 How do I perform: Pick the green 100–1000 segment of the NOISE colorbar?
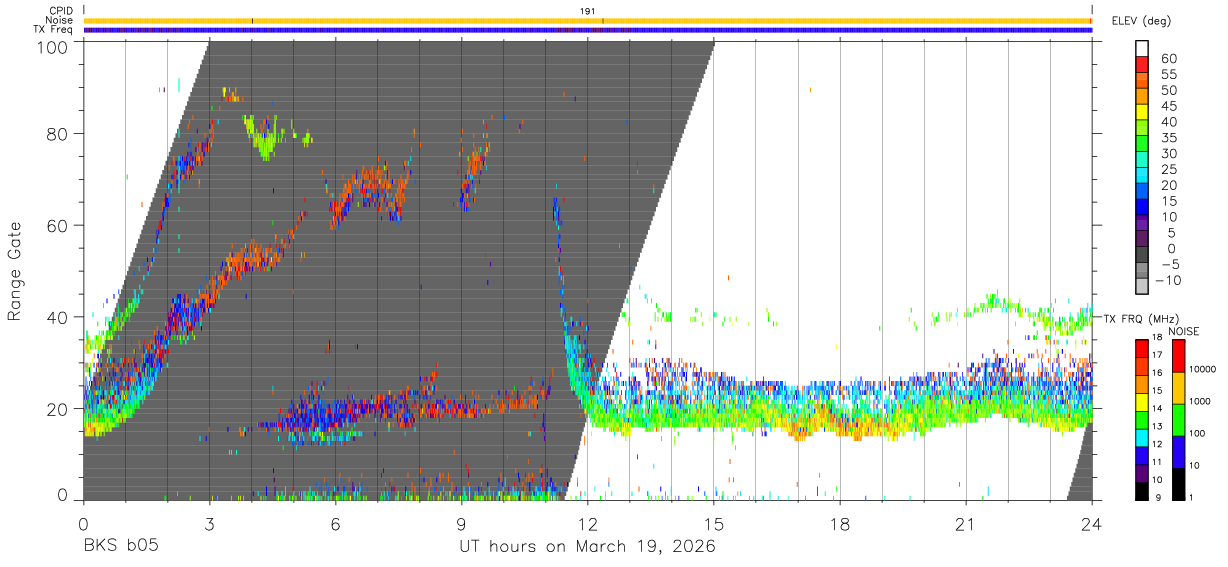pos(1179,420)
